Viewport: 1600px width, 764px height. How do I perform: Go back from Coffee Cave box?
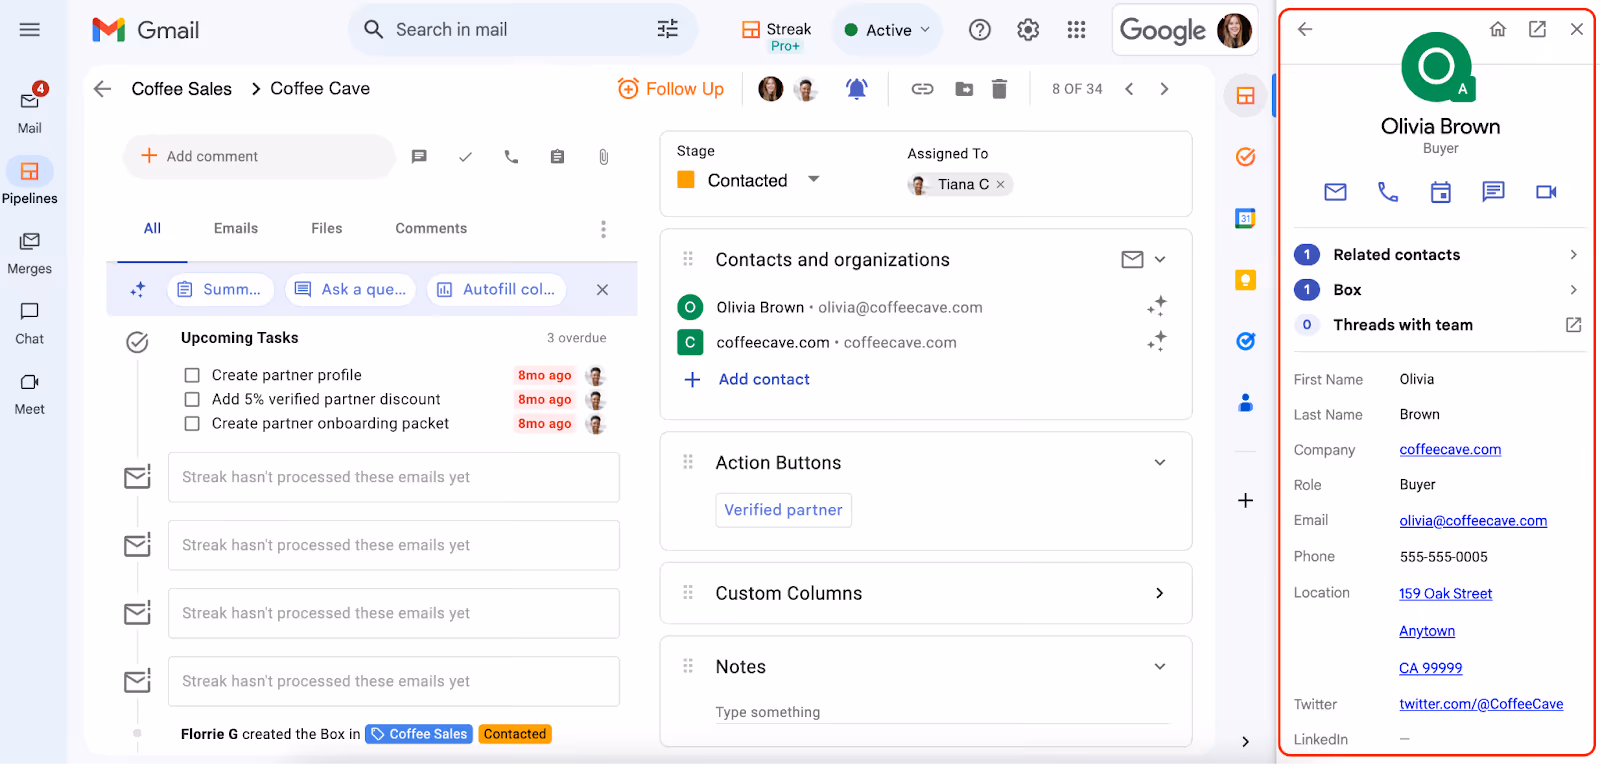tap(102, 89)
